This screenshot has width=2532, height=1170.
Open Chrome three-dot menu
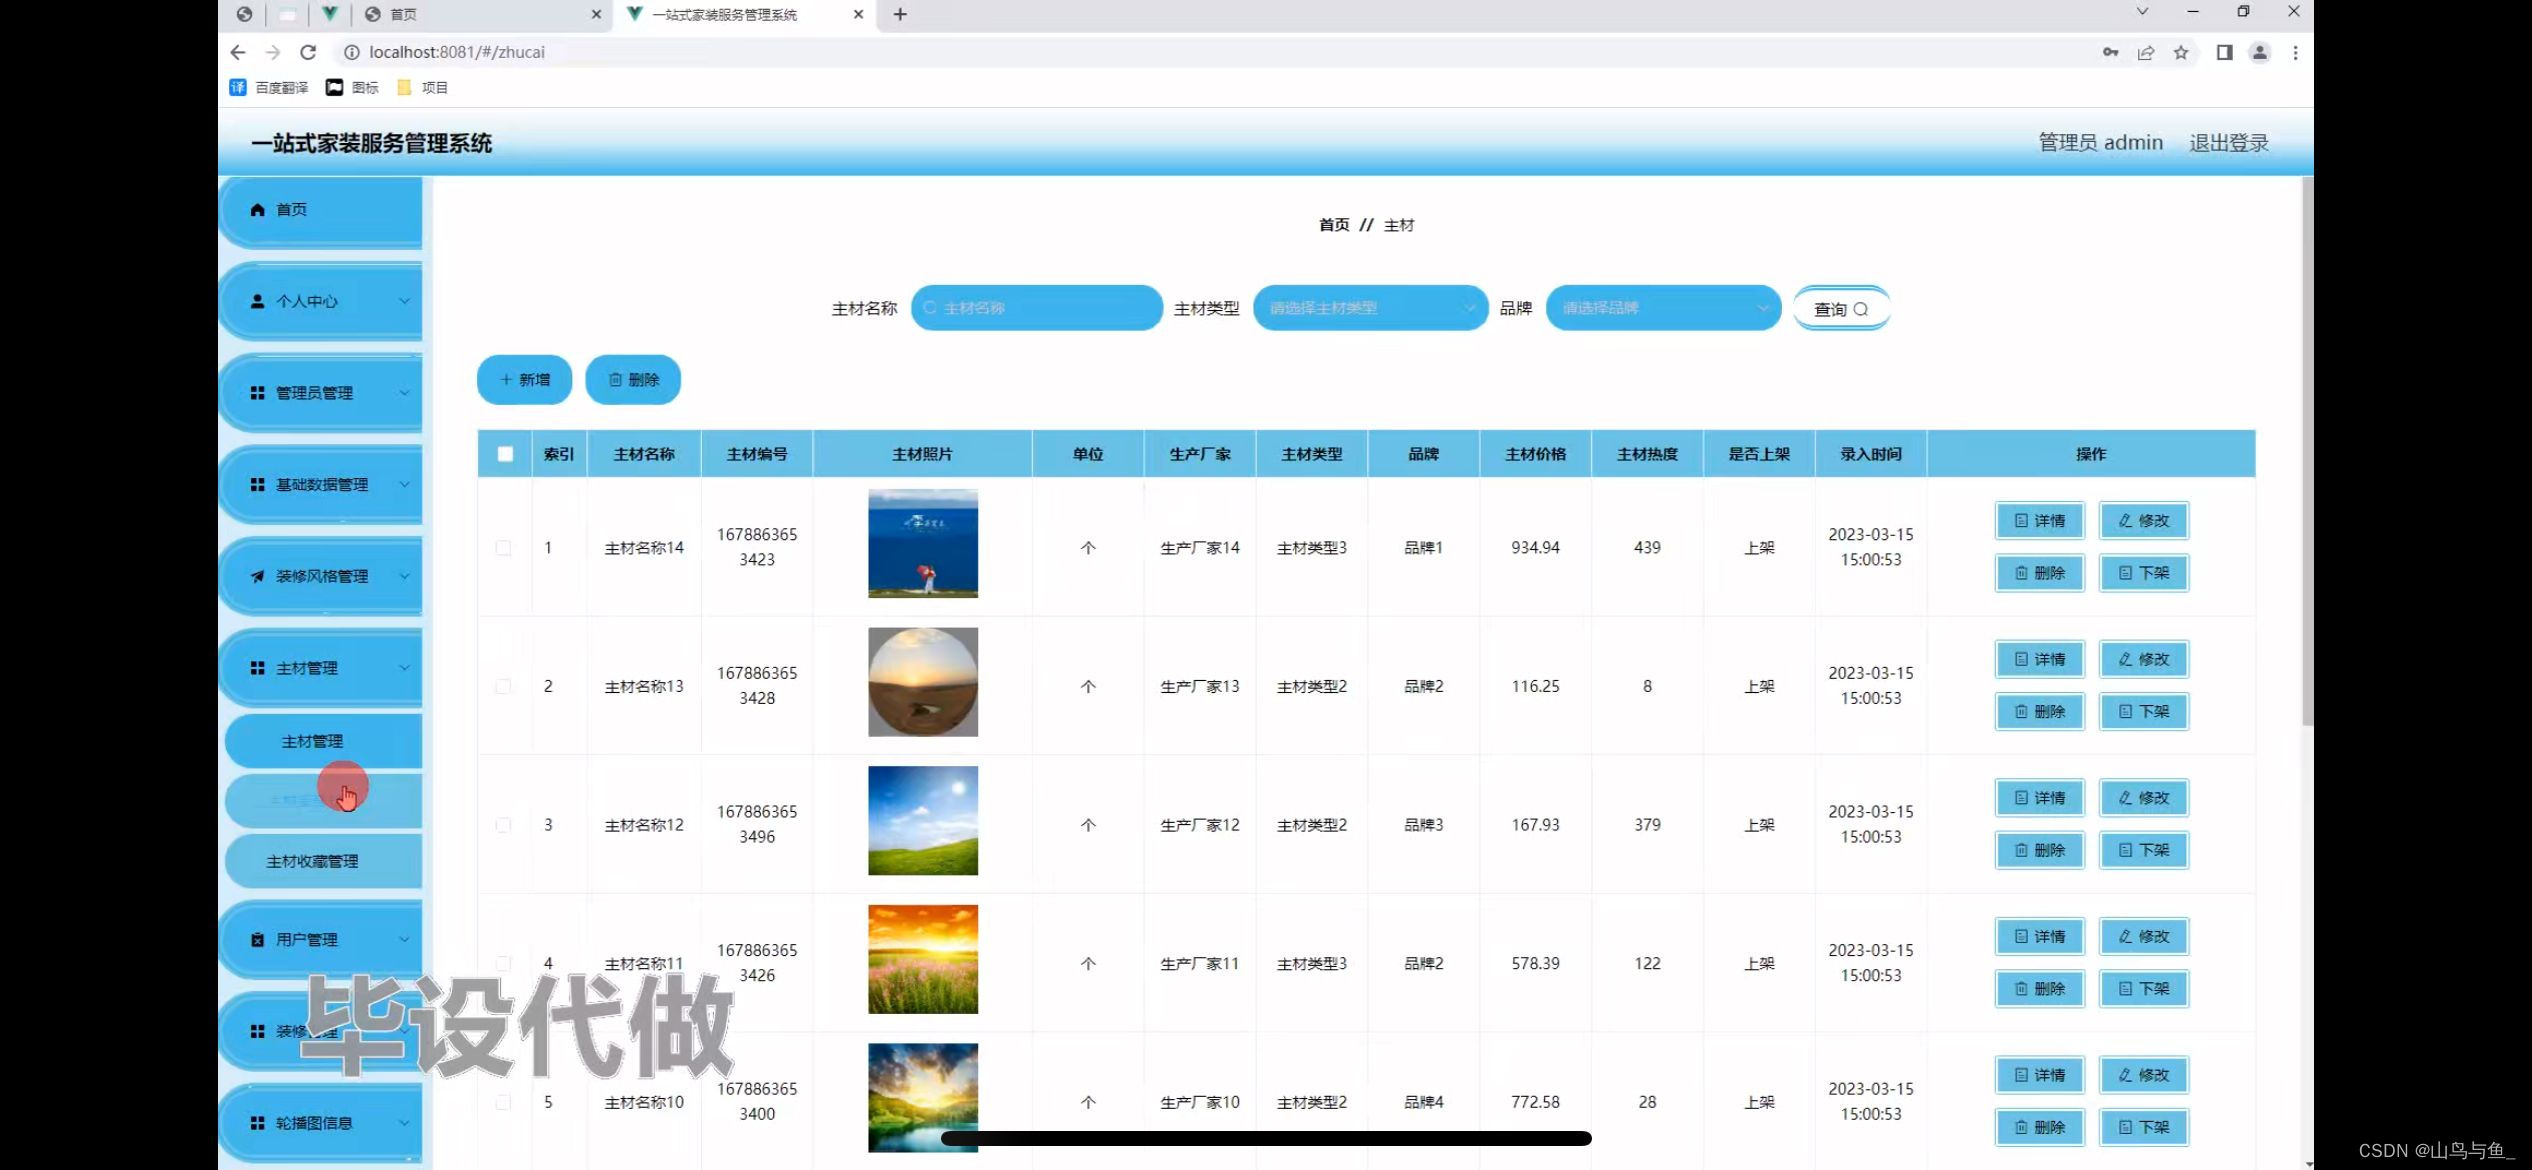(x=2295, y=53)
